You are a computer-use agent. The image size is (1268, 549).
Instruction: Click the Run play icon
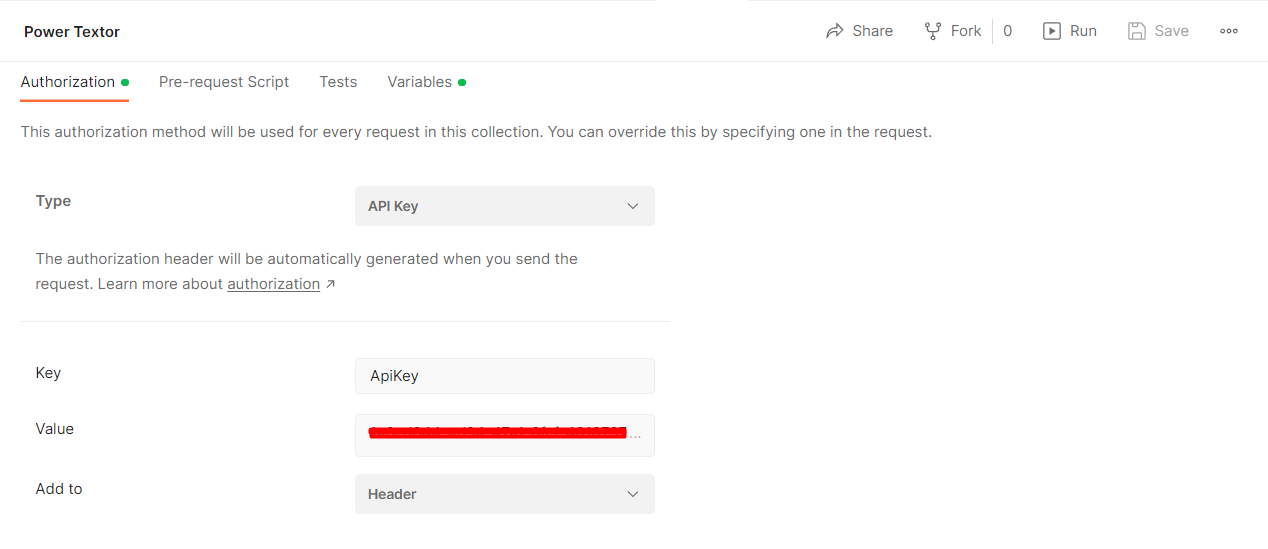click(x=1051, y=31)
